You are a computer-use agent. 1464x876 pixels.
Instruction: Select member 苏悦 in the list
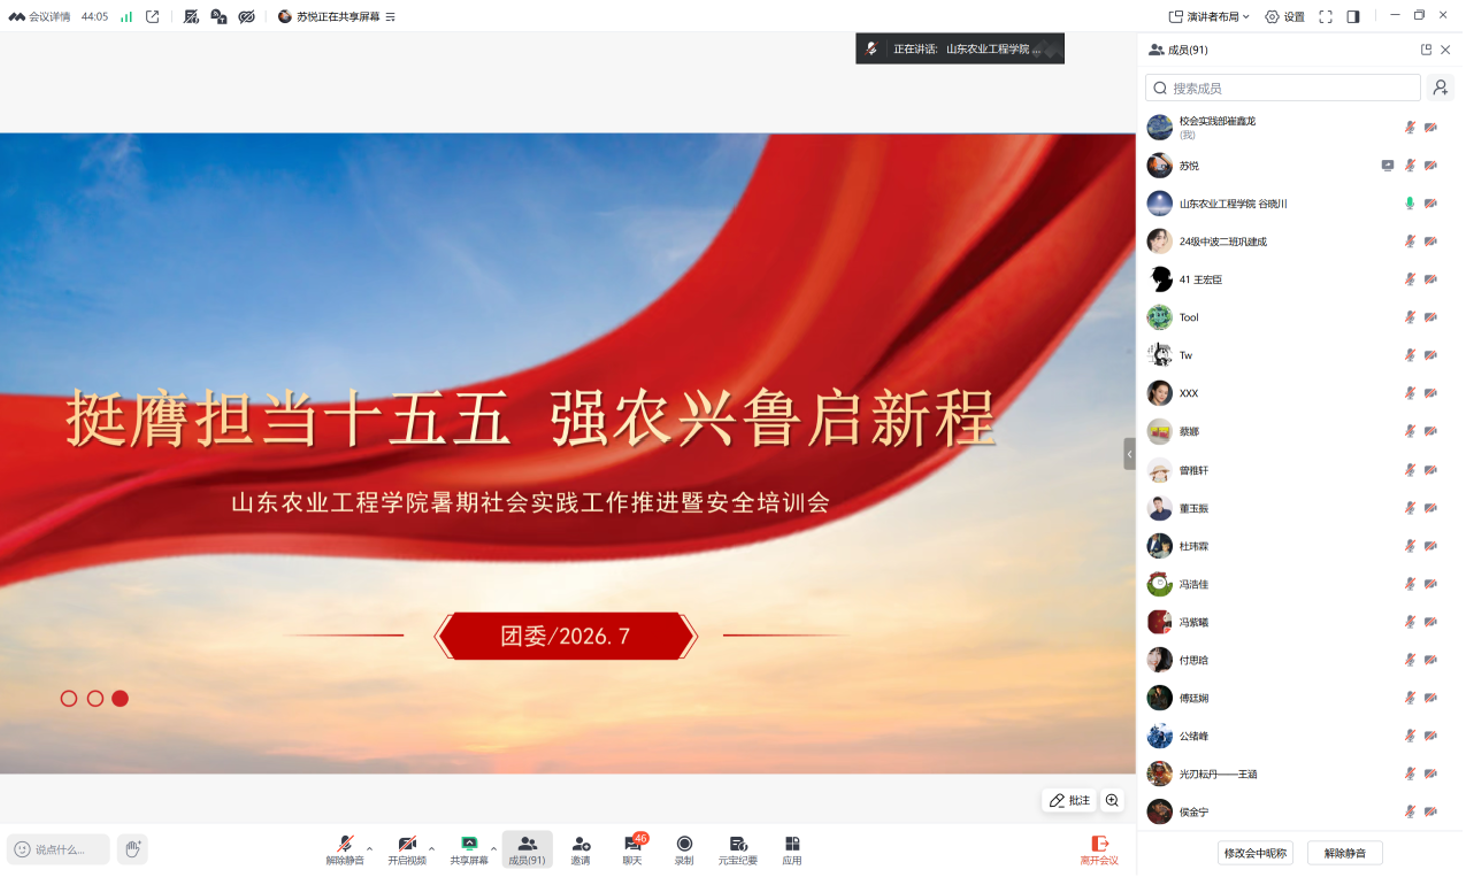pos(1299,165)
